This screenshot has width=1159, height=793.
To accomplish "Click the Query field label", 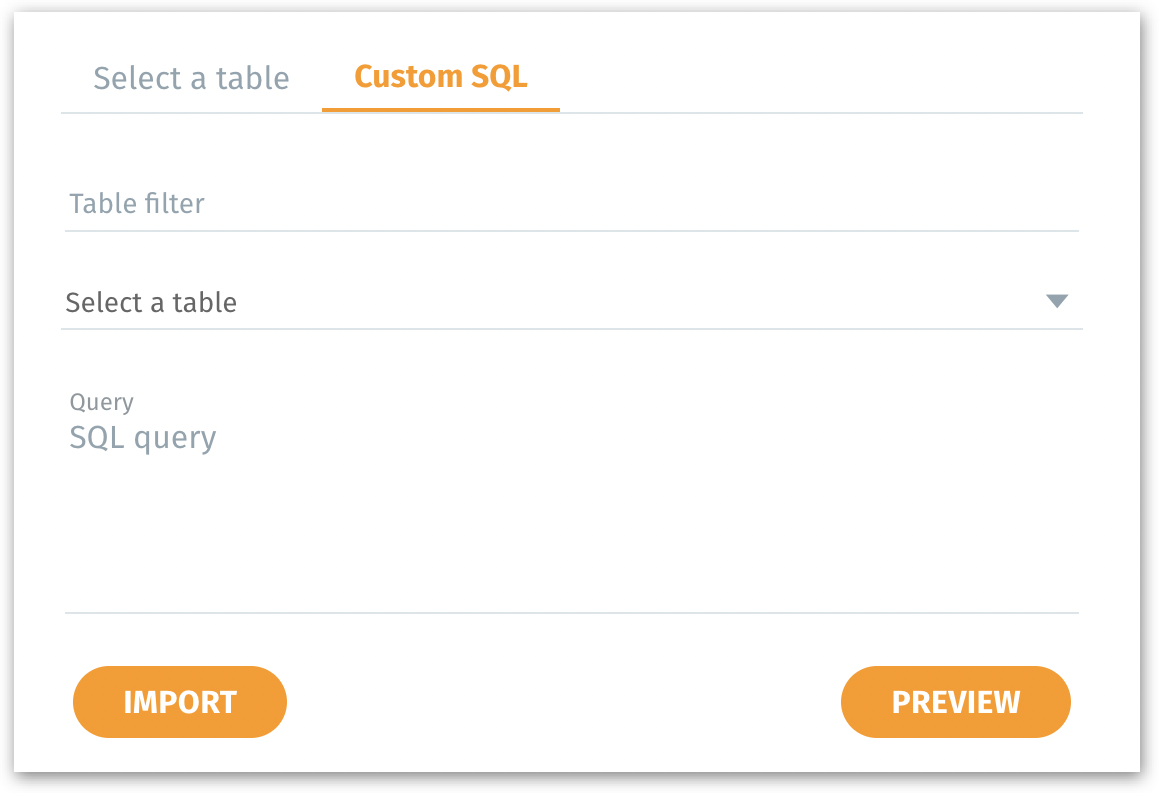I will 101,402.
